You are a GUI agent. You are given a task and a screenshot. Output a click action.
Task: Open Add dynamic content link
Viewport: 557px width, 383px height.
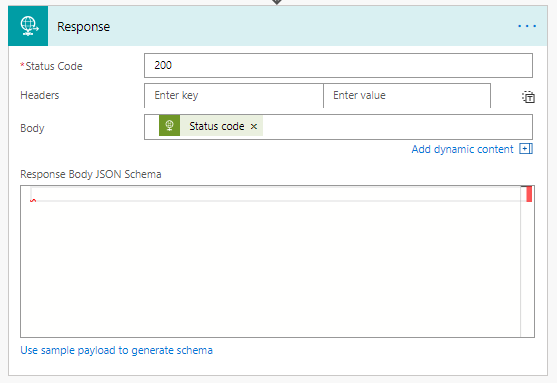point(463,149)
